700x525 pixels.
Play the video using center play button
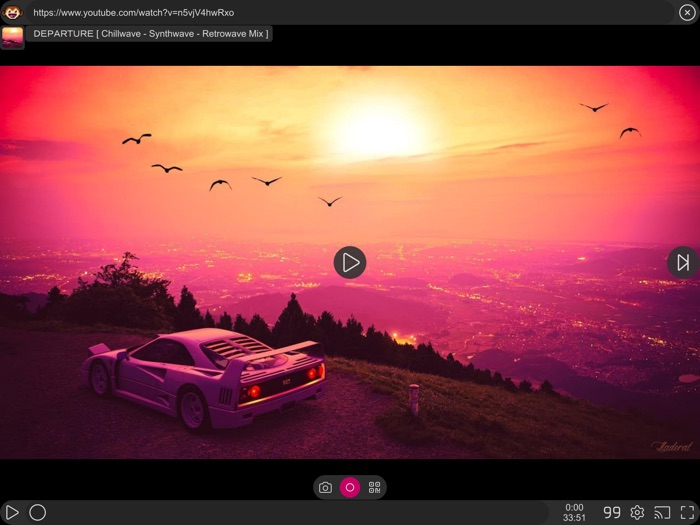pyautogui.click(x=350, y=262)
